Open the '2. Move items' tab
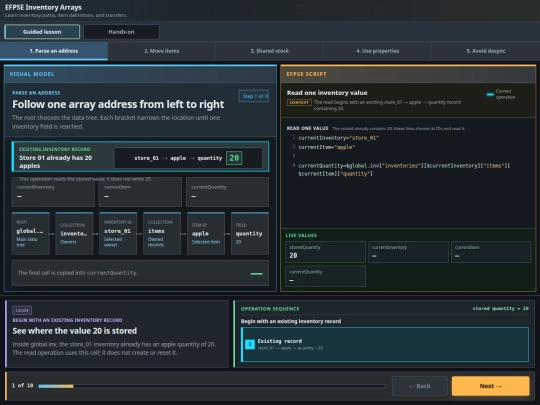The width and height of the screenshot is (540, 405). point(162,51)
